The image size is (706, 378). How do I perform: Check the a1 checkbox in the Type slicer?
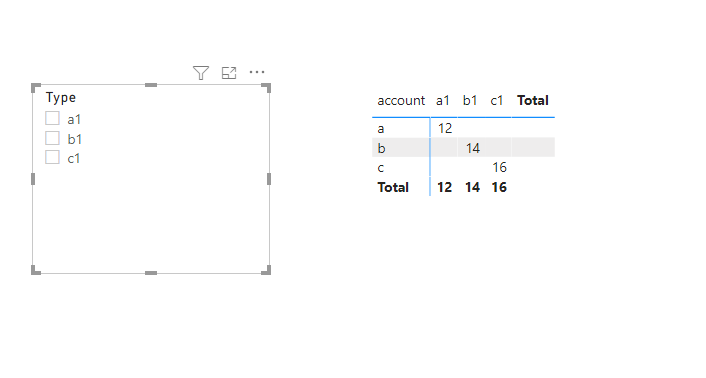pos(52,118)
